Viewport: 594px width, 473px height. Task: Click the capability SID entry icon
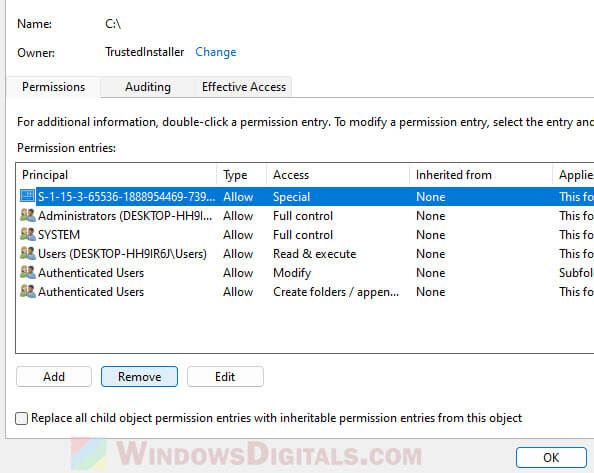(27, 196)
